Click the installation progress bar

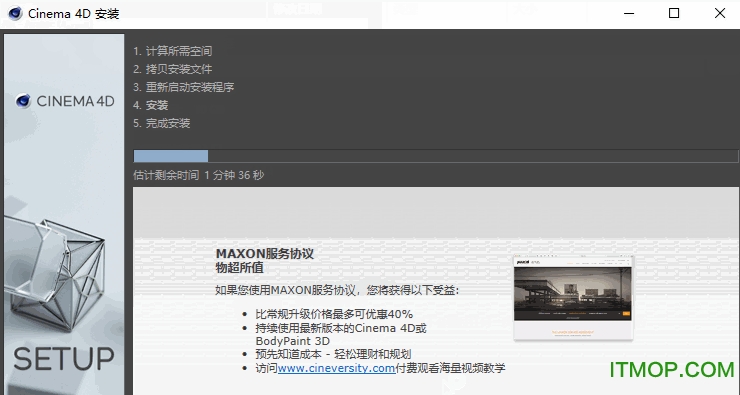click(x=436, y=156)
